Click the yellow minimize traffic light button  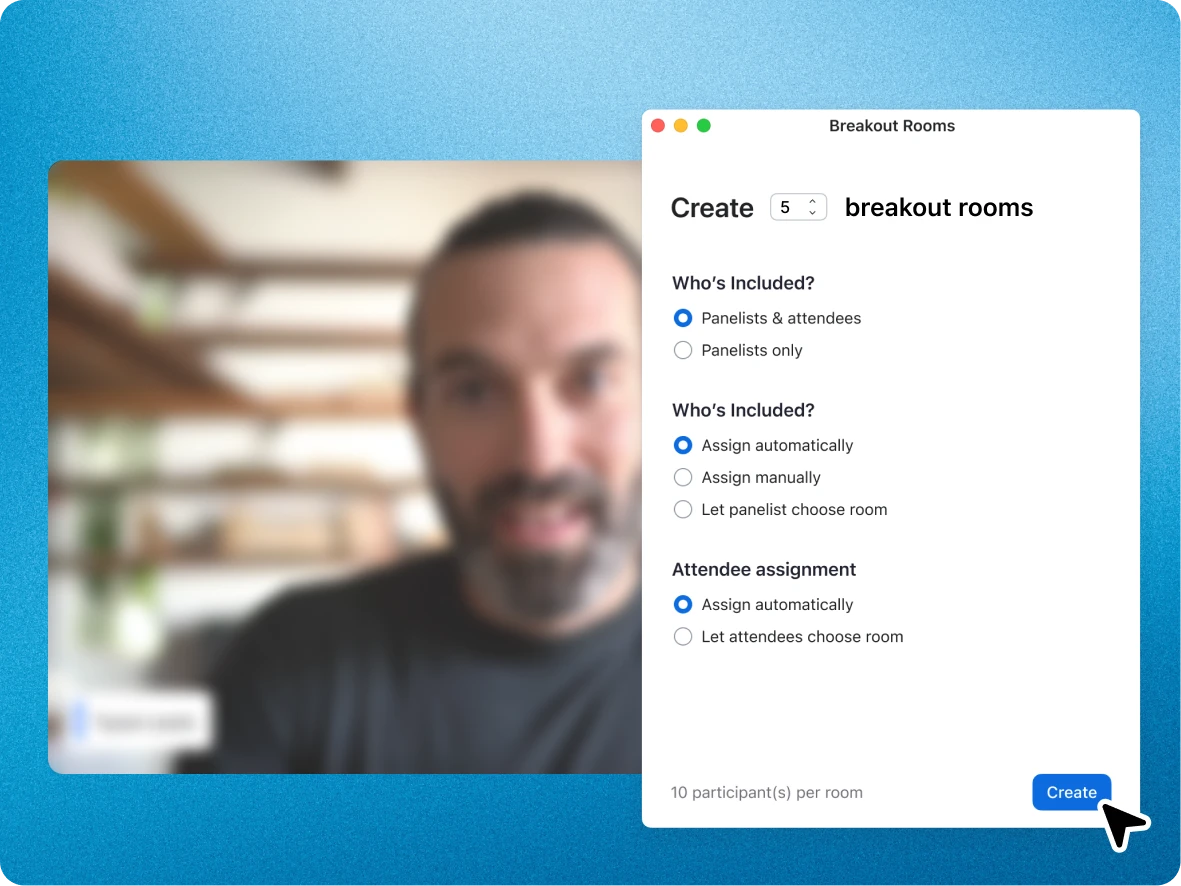(681, 125)
